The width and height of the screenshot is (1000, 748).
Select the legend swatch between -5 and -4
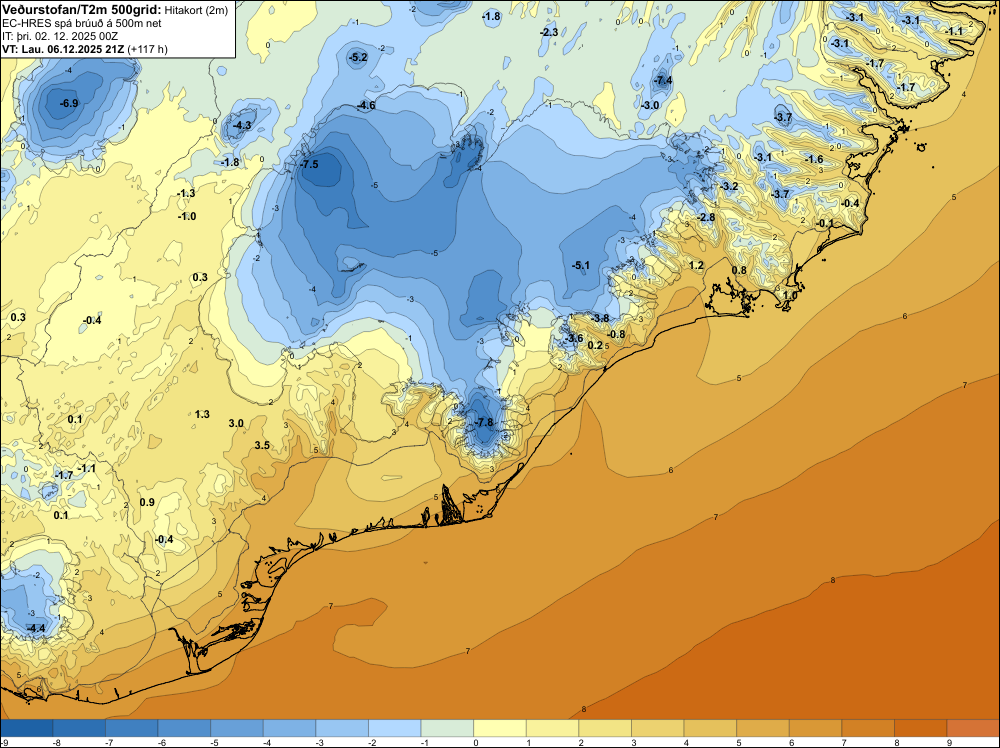click(x=237, y=728)
